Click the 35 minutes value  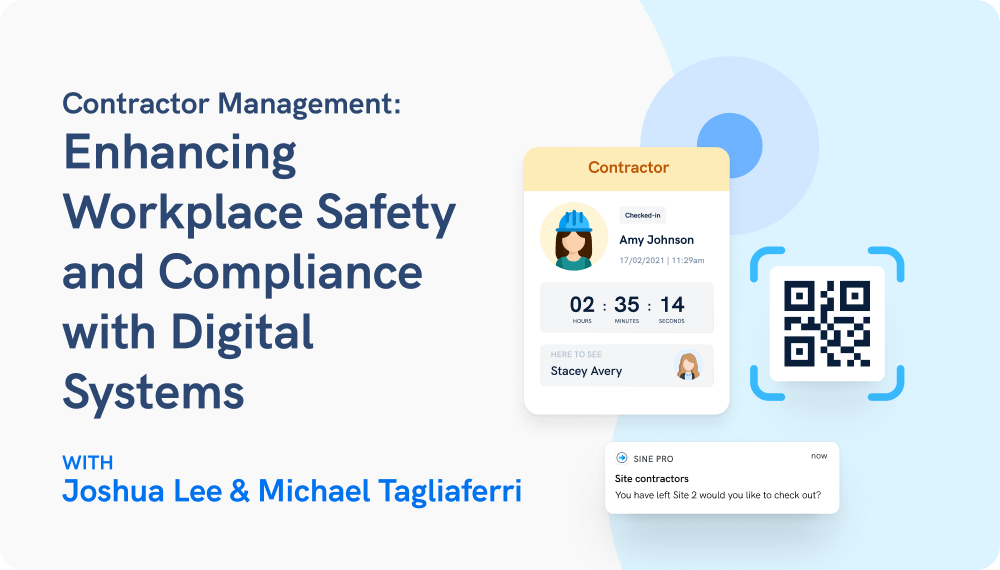[626, 304]
